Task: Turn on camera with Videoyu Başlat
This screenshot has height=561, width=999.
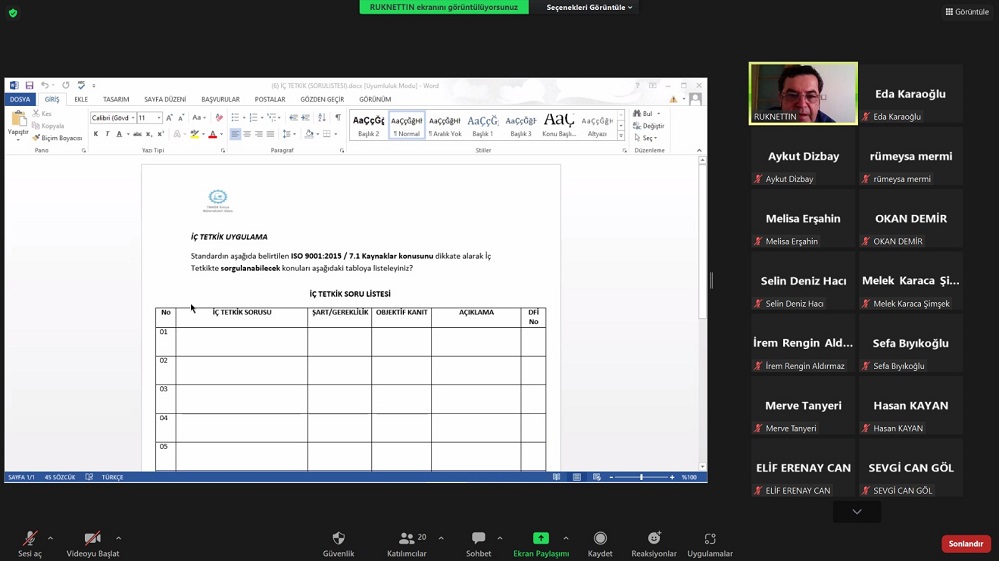Action: (x=92, y=539)
